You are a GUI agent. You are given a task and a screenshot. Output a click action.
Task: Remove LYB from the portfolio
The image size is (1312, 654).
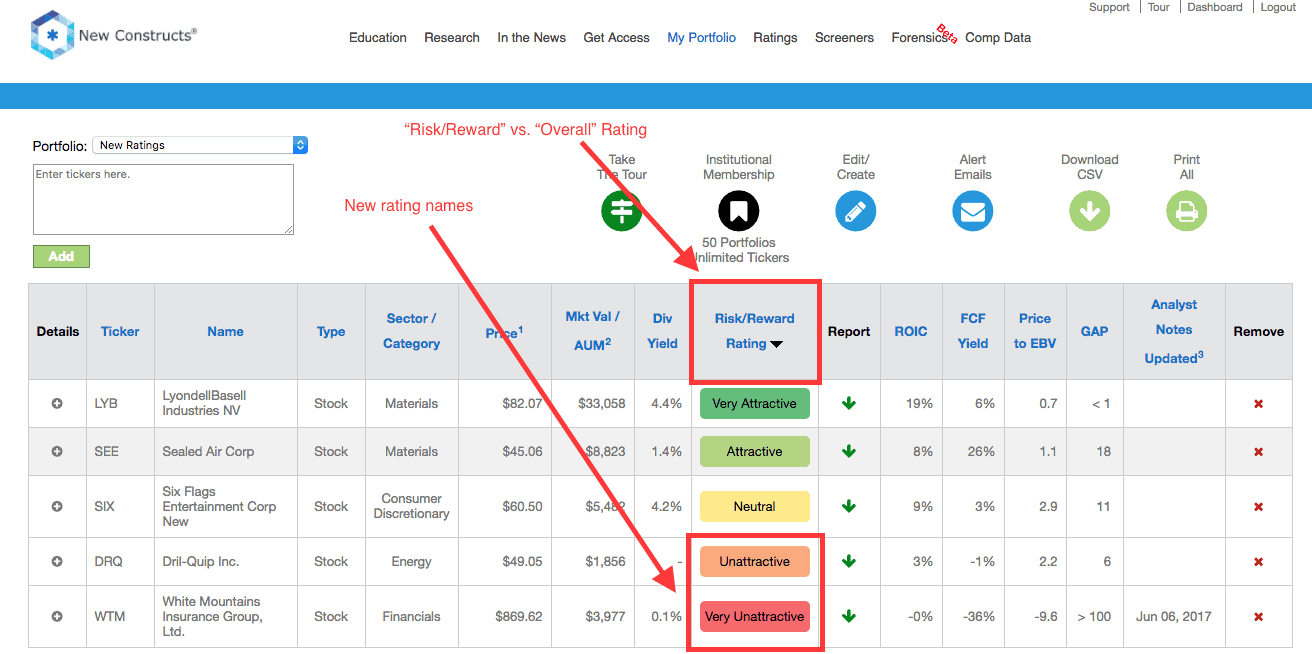tap(1258, 403)
